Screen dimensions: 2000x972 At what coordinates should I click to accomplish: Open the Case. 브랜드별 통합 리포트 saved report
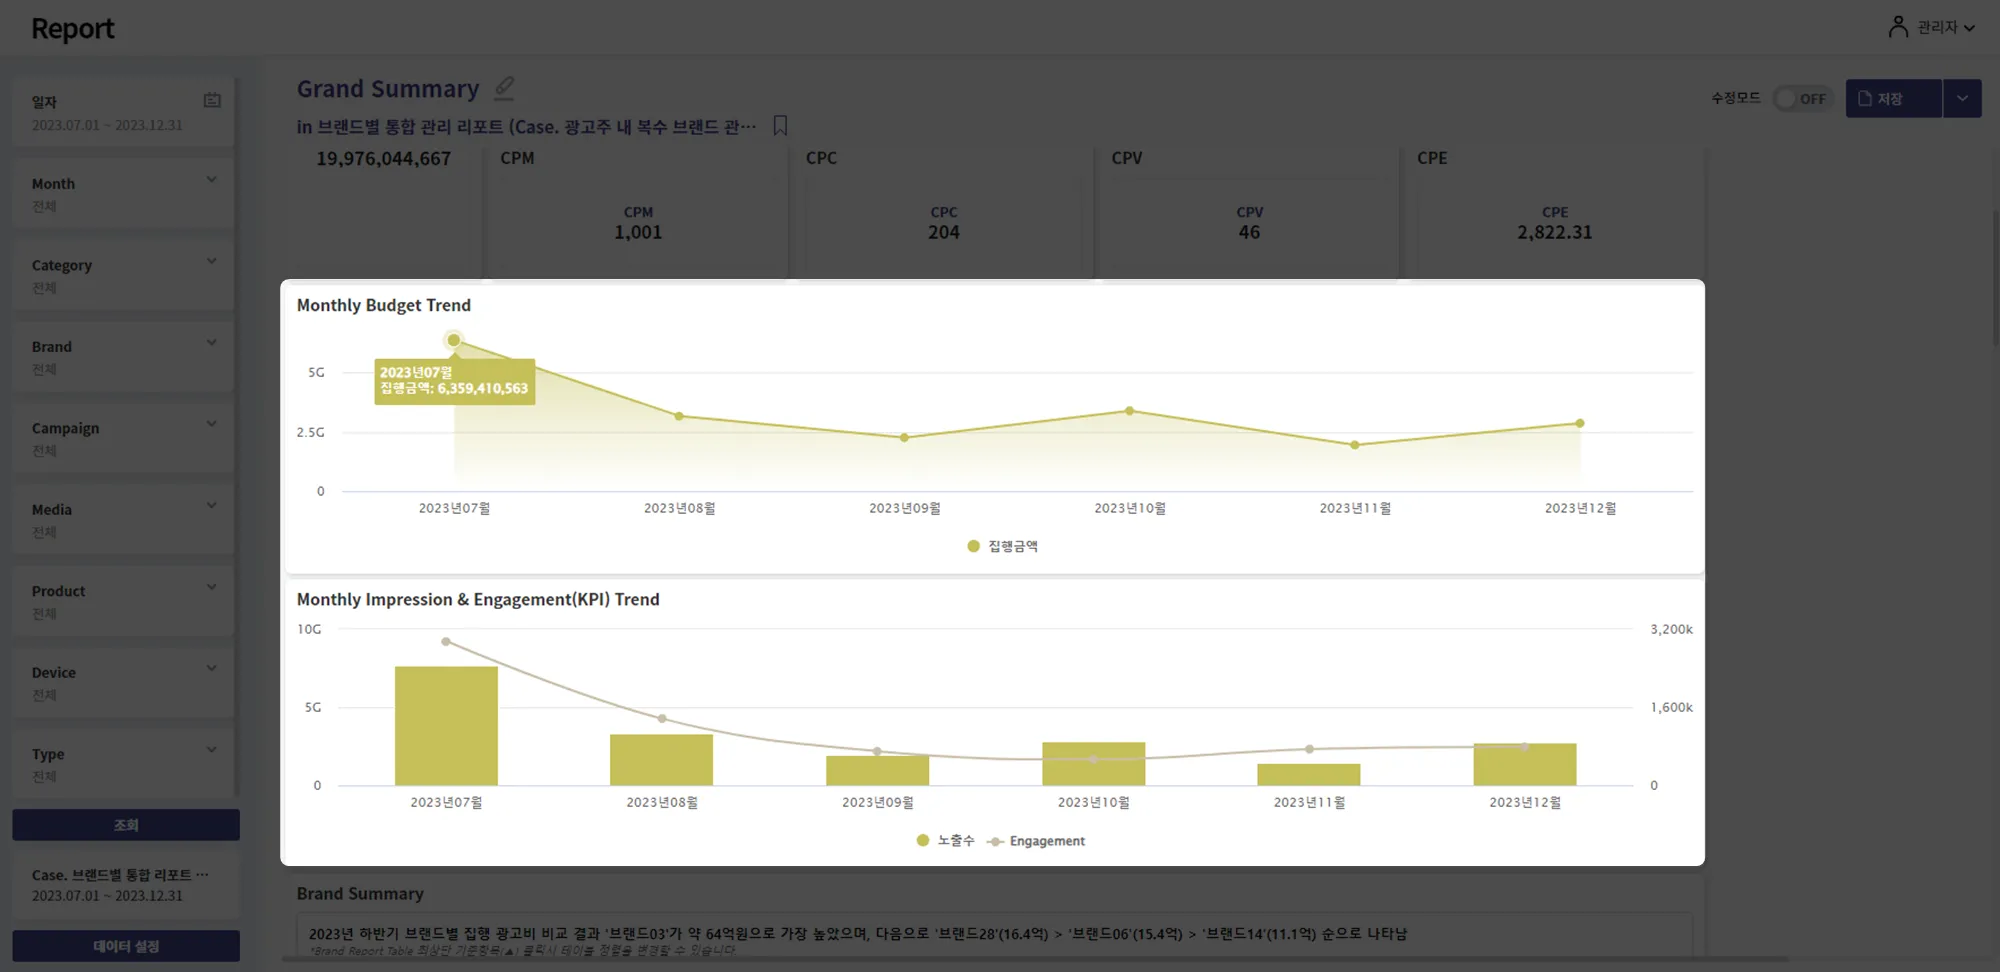[x=124, y=884]
